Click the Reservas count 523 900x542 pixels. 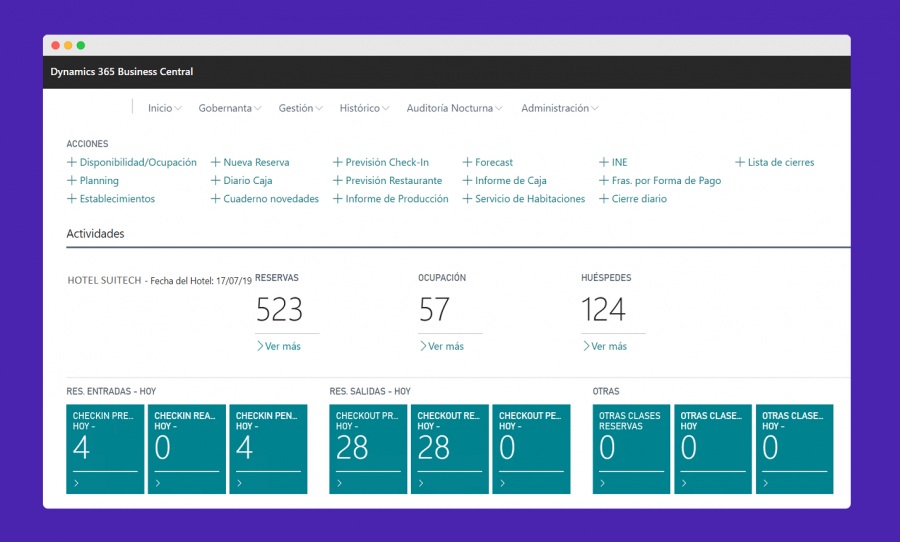279,309
